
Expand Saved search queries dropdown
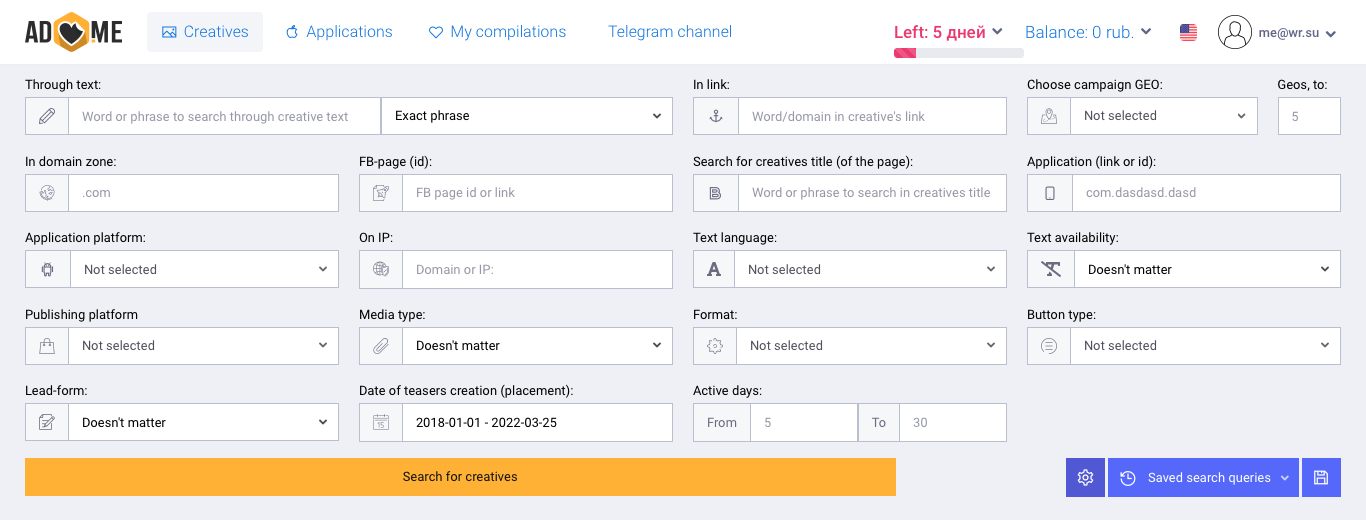tap(1203, 478)
